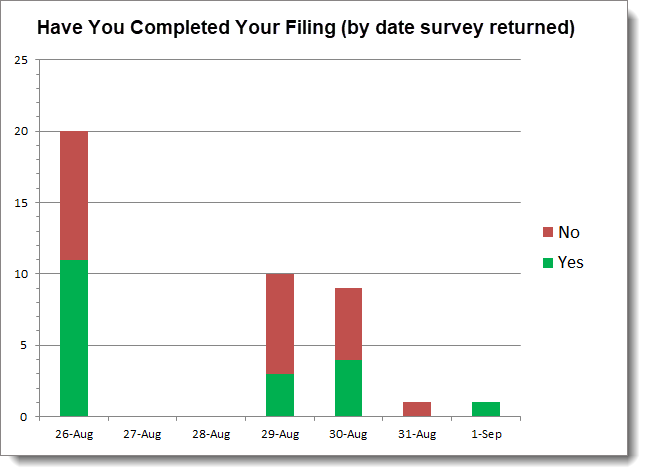Image resolution: width=648 pixels, height=476 pixels.
Task: Select the chart title text
Action: pos(306,27)
